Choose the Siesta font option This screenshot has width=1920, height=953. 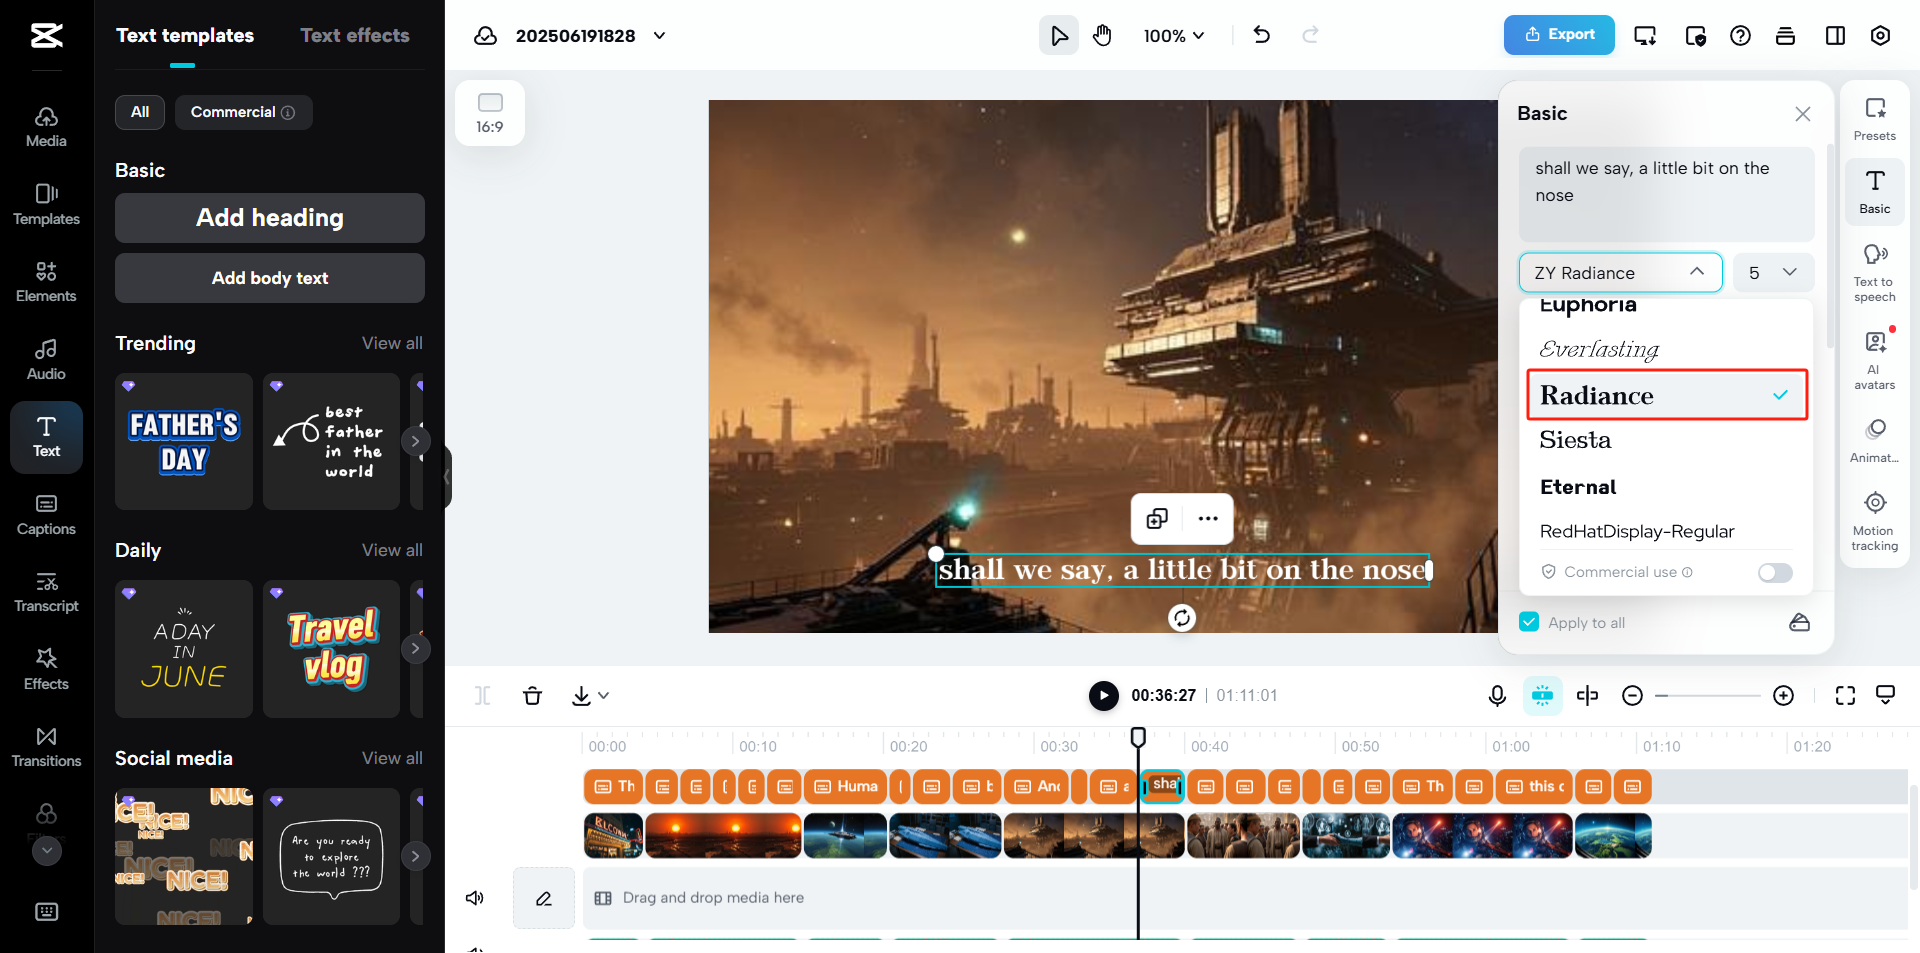pos(1667,440)
